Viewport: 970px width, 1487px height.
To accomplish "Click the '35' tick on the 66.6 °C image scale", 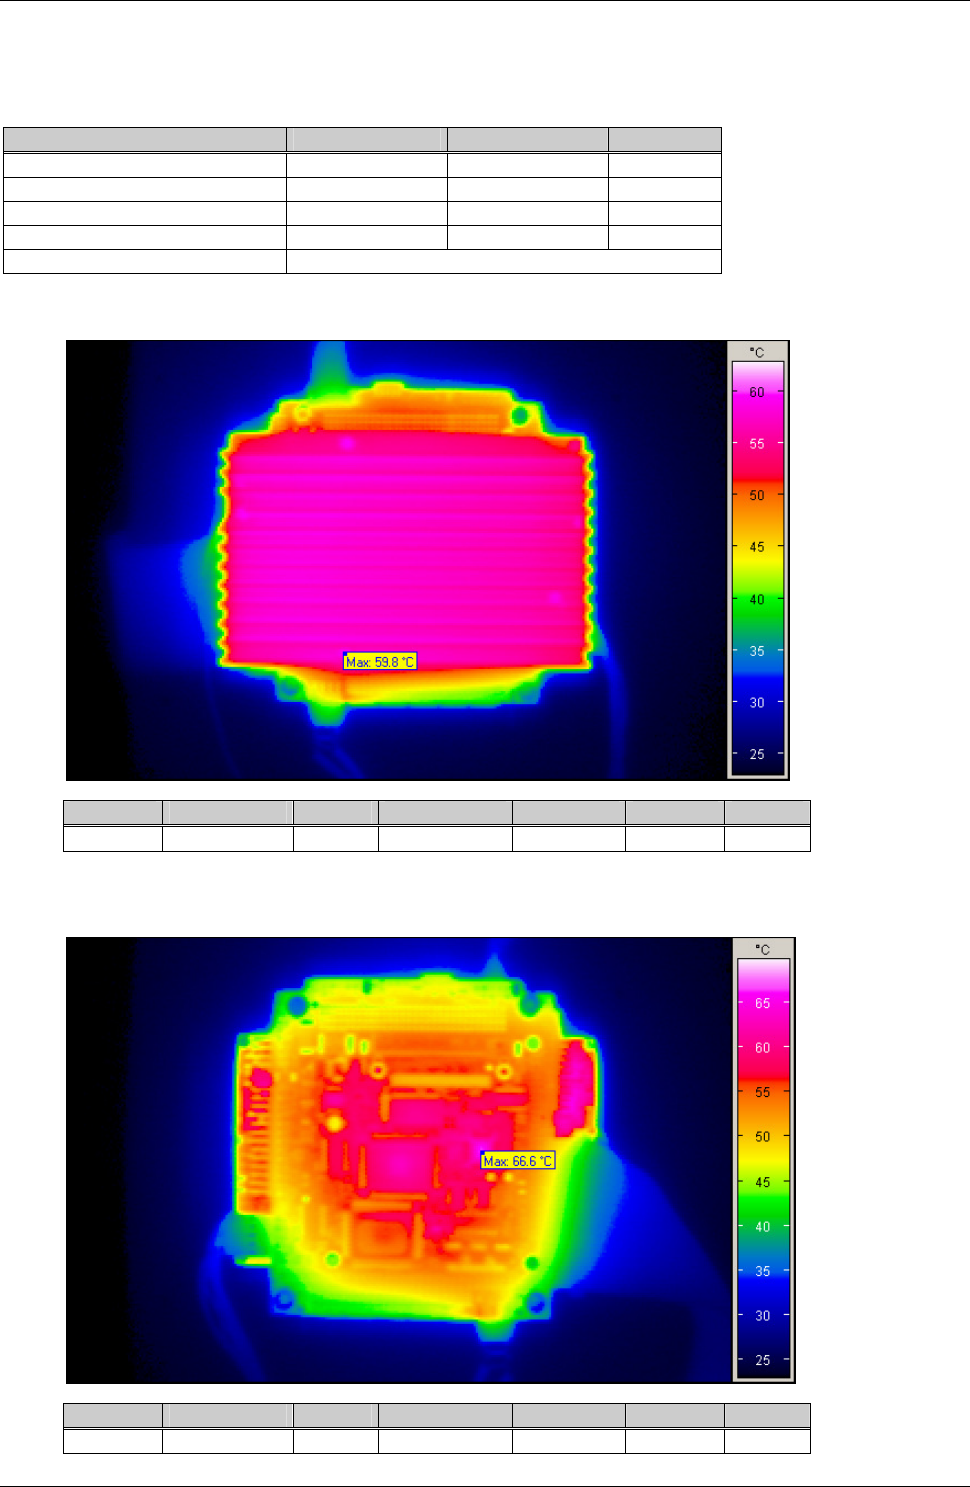I will point(763,1271).
